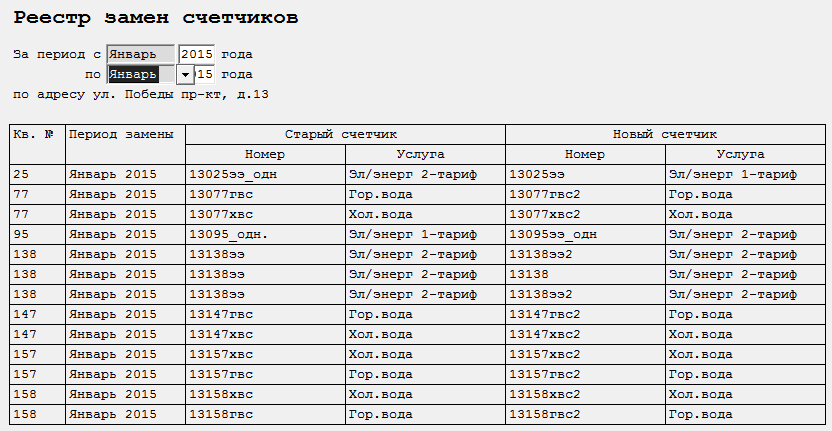The image size is (832, 431).
Task: Select old meter 13147гвс cell
Action: (265, 315)
